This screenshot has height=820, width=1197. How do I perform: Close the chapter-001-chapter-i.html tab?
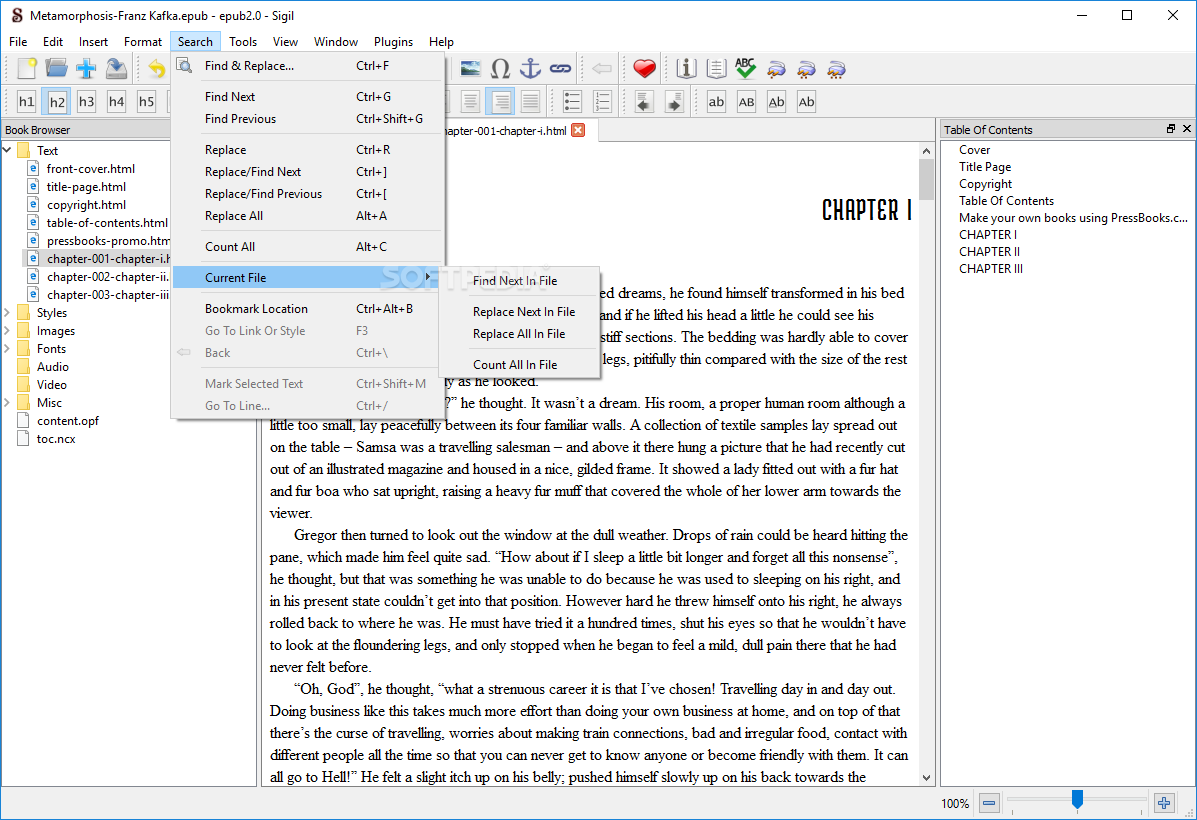[x=578, y=130]
